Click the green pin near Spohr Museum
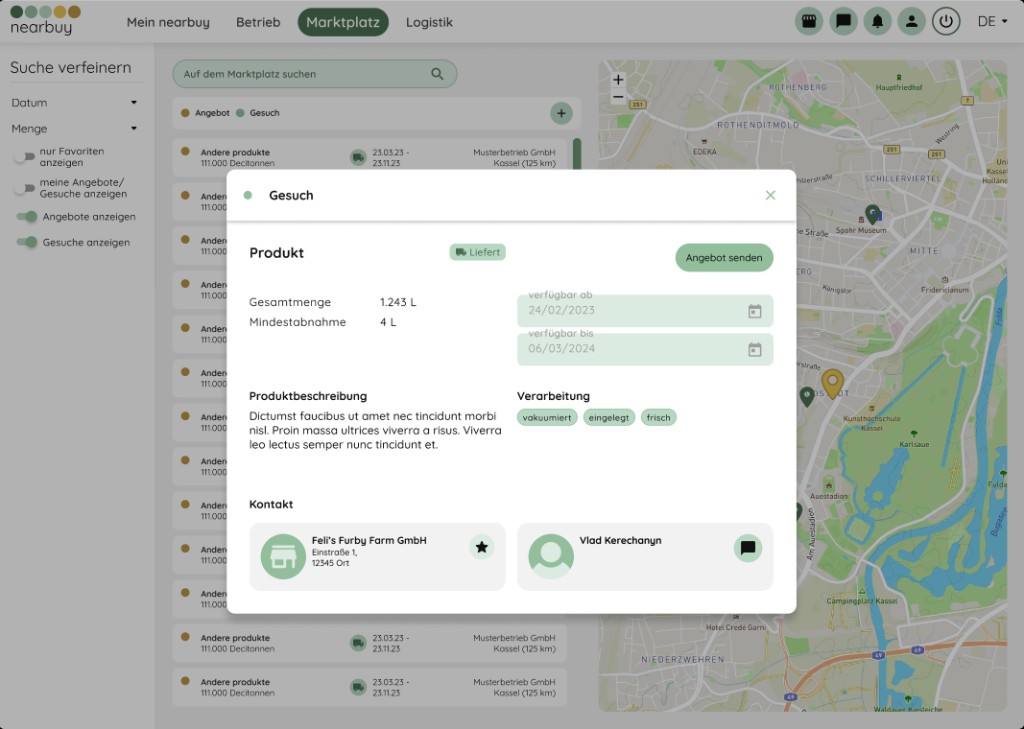1024x729 pixels. tap(872, 214)
